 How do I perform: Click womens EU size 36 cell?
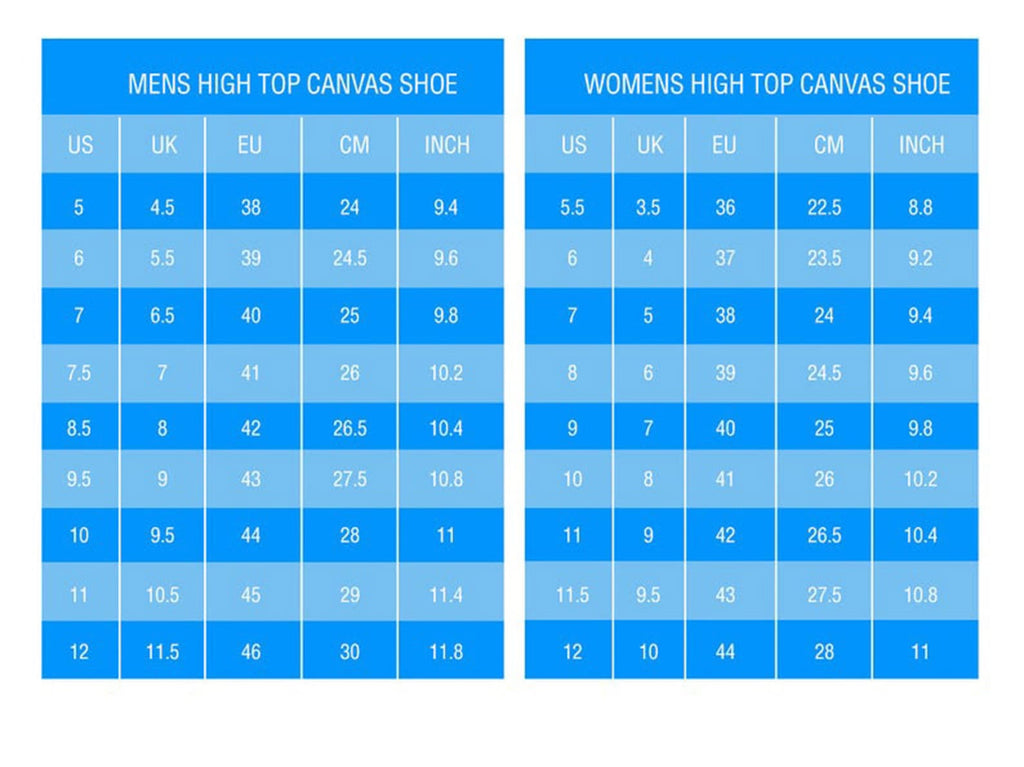coord(725,208)
